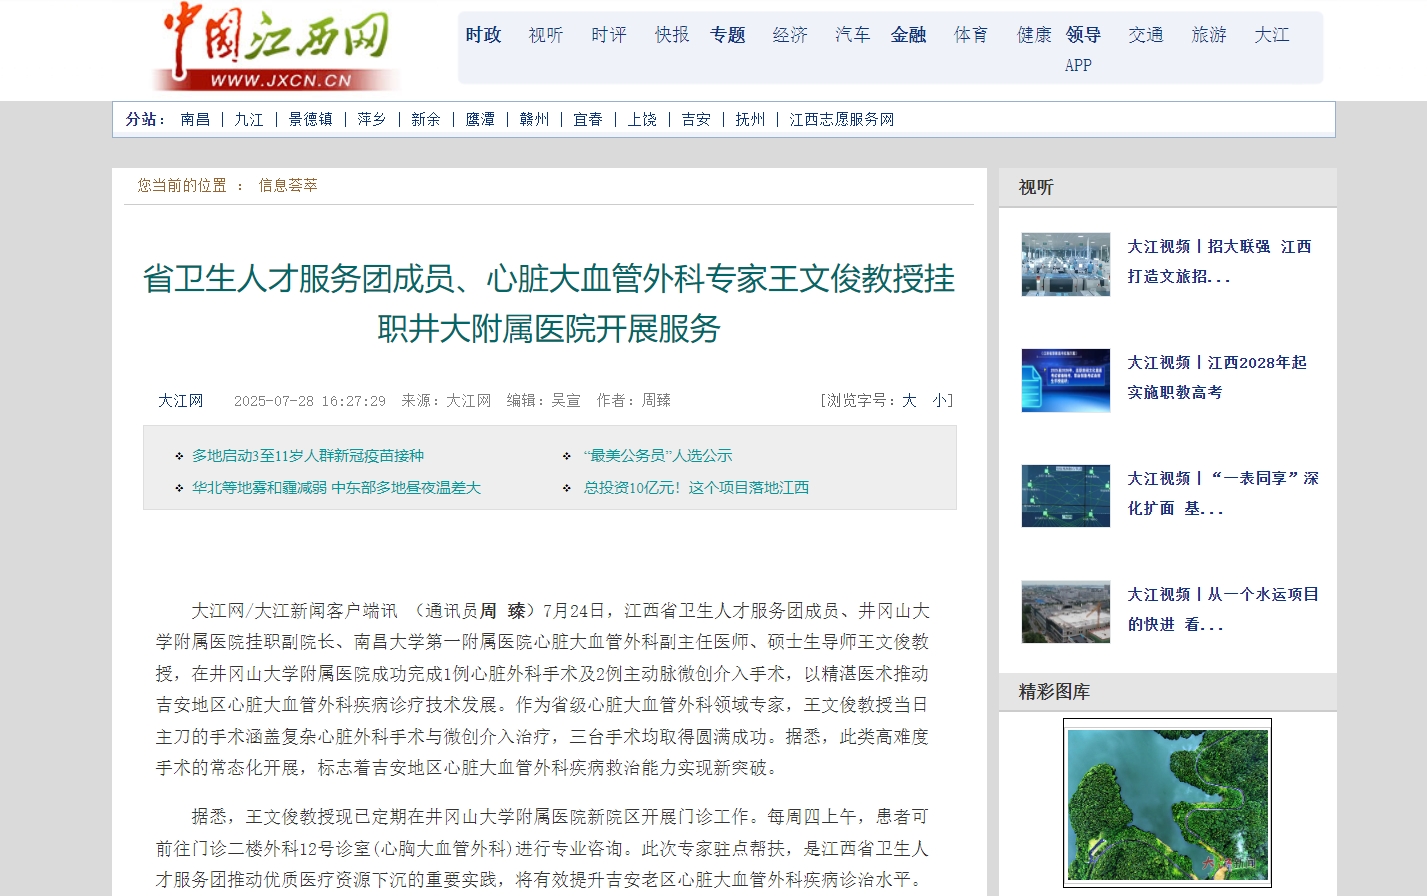Open the 专题 navigation section

[x=727, y=35]
